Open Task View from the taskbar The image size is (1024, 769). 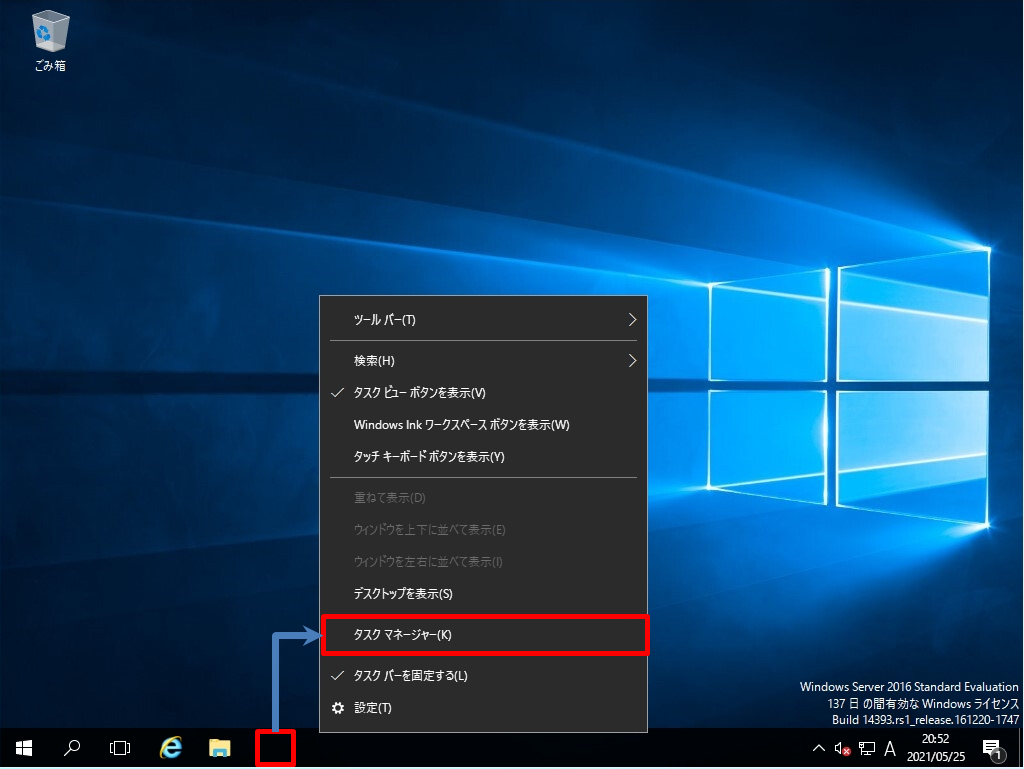(120, 748)
